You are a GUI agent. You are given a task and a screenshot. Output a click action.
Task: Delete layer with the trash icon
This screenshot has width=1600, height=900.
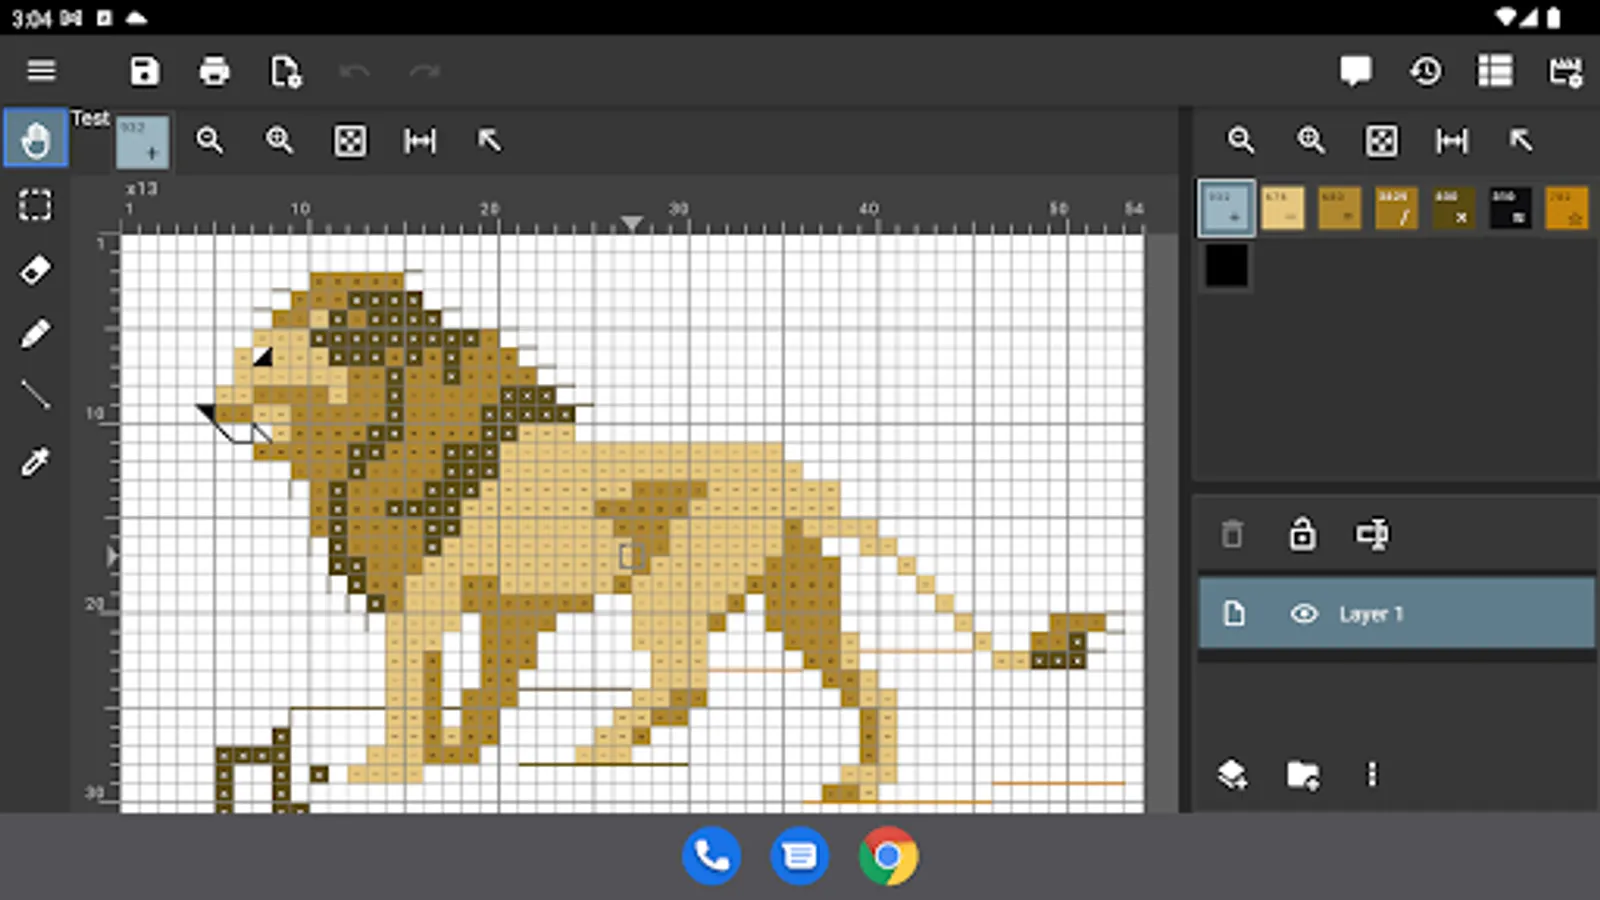tap(1232, 534)
